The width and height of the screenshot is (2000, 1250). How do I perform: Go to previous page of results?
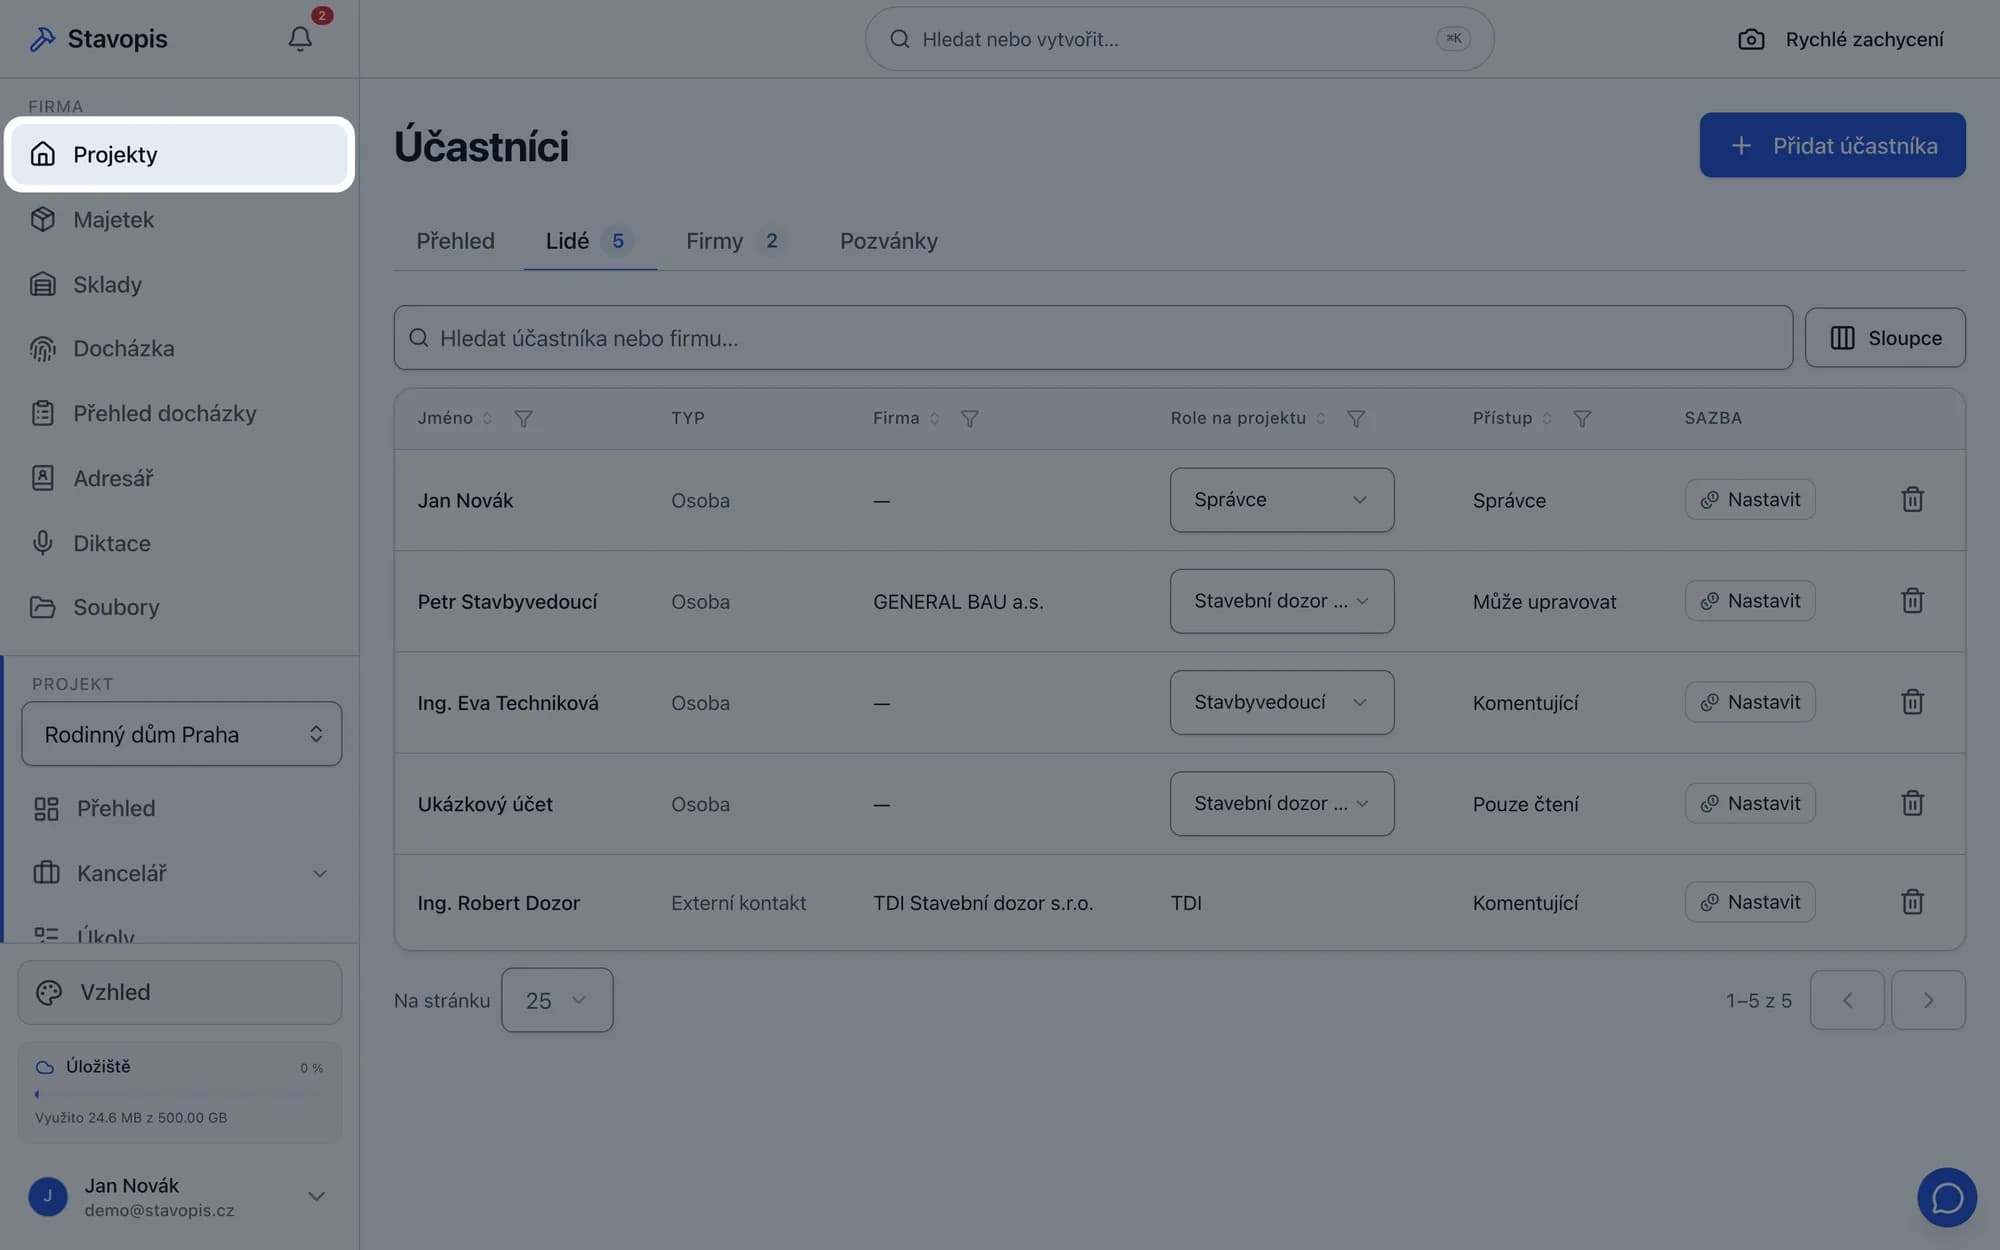1847,1000
